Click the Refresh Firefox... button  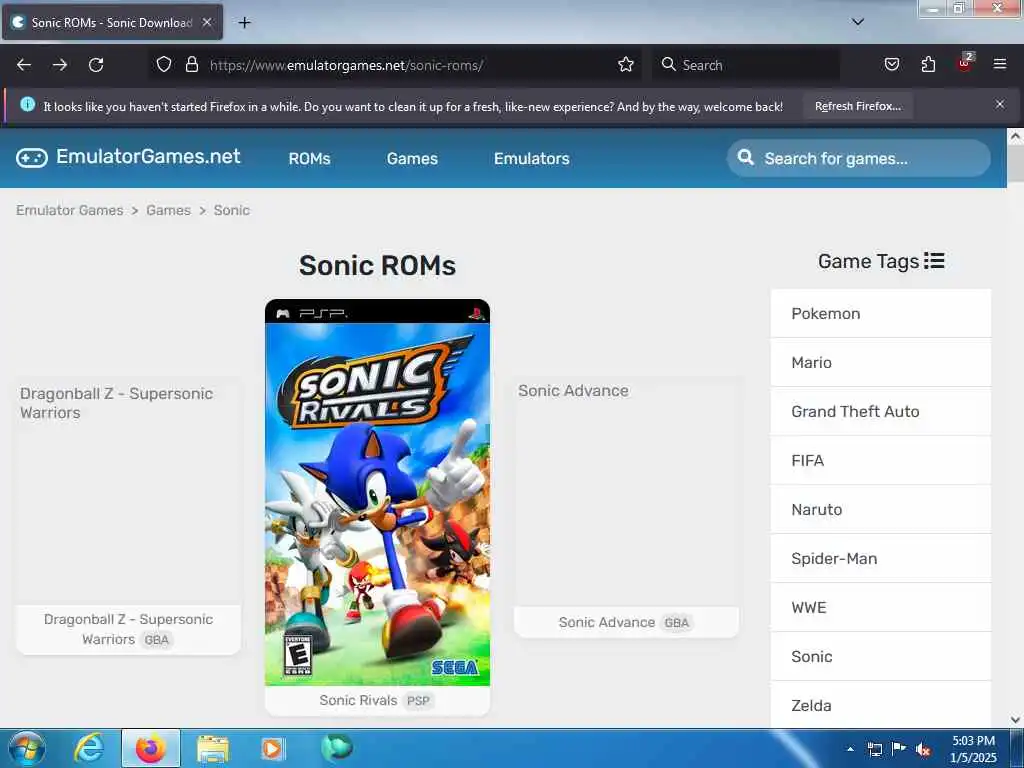tap(857, 106)
